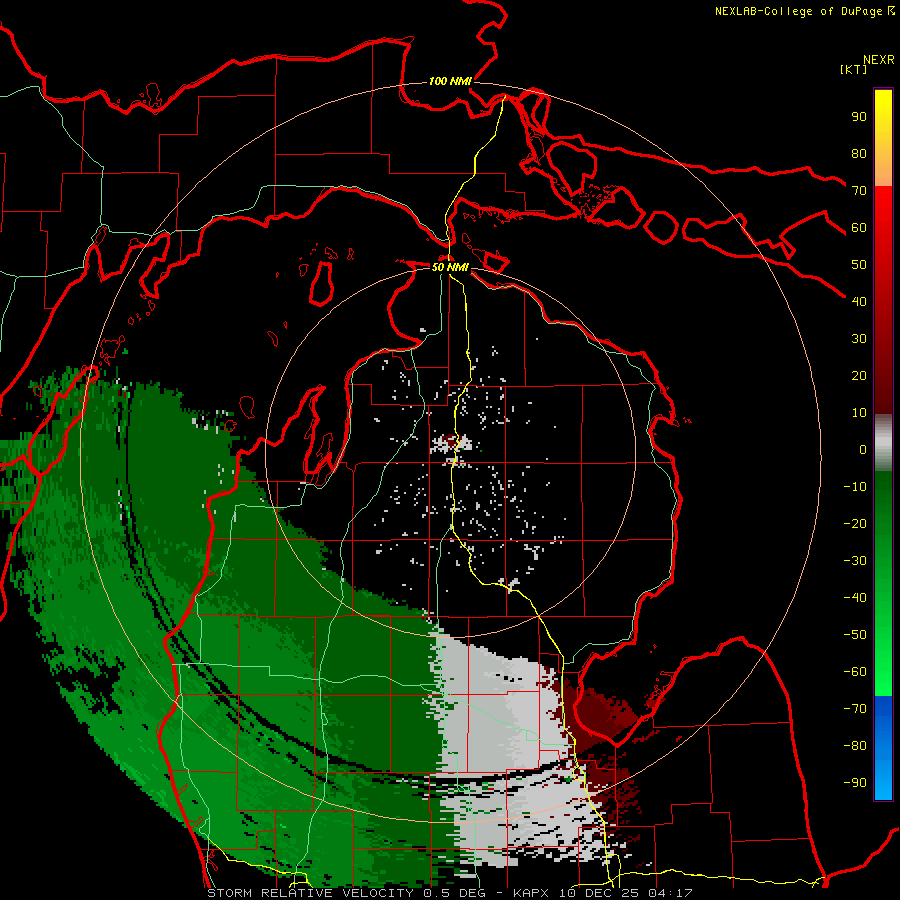Click the -50 value on the velocity scale
The width and height of the screenshot is (900, 900).
click(x=855, y=635)
